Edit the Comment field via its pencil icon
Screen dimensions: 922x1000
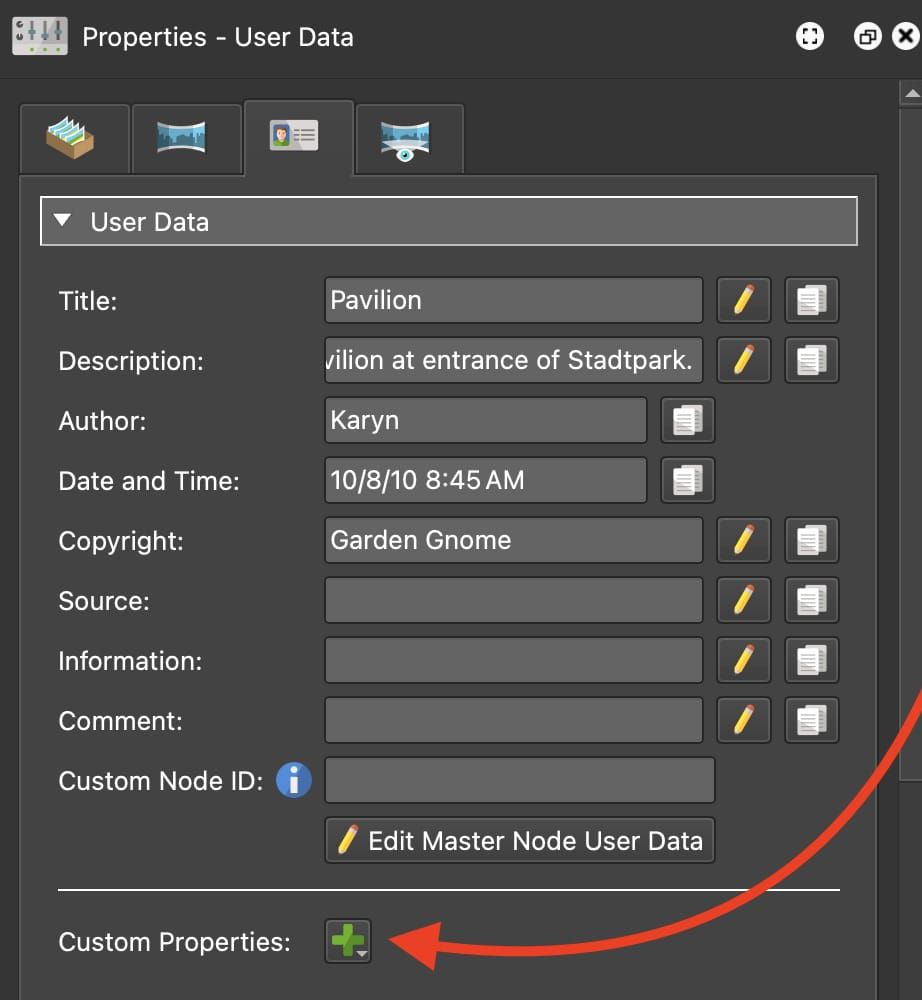pos(743,720)
